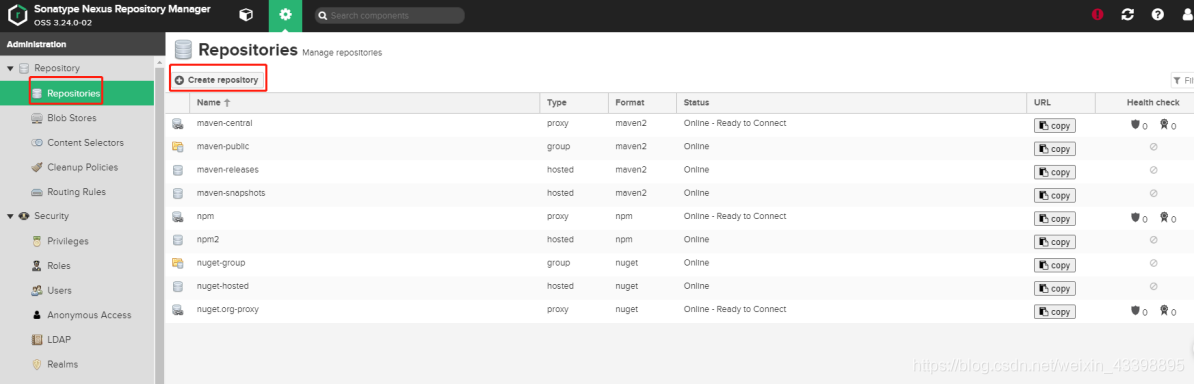Image resolution: width=1194 pixels, height=384 pixels.
Task: Open the nuget-group repository row
Action: [680, 263]
